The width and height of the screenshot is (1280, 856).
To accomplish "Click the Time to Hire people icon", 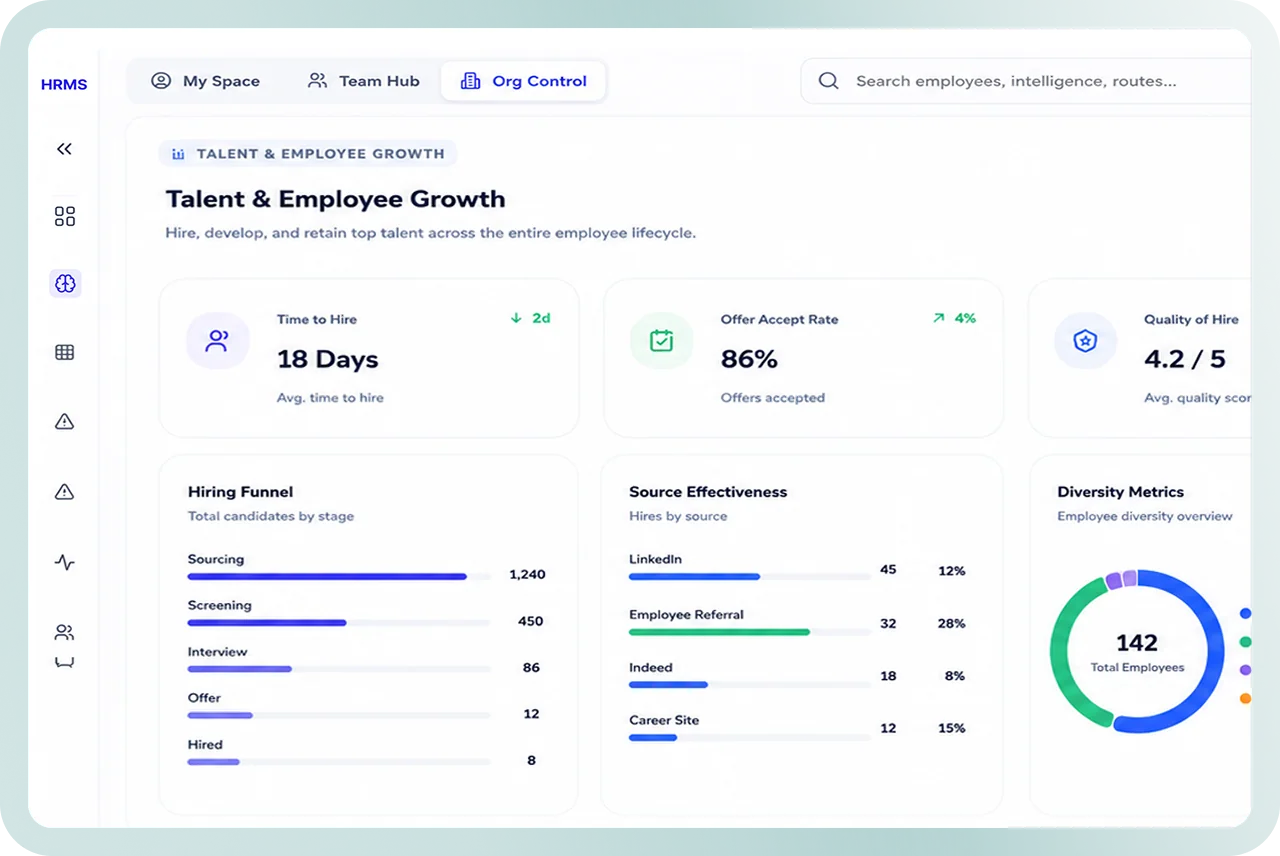I will click(217, 341).
